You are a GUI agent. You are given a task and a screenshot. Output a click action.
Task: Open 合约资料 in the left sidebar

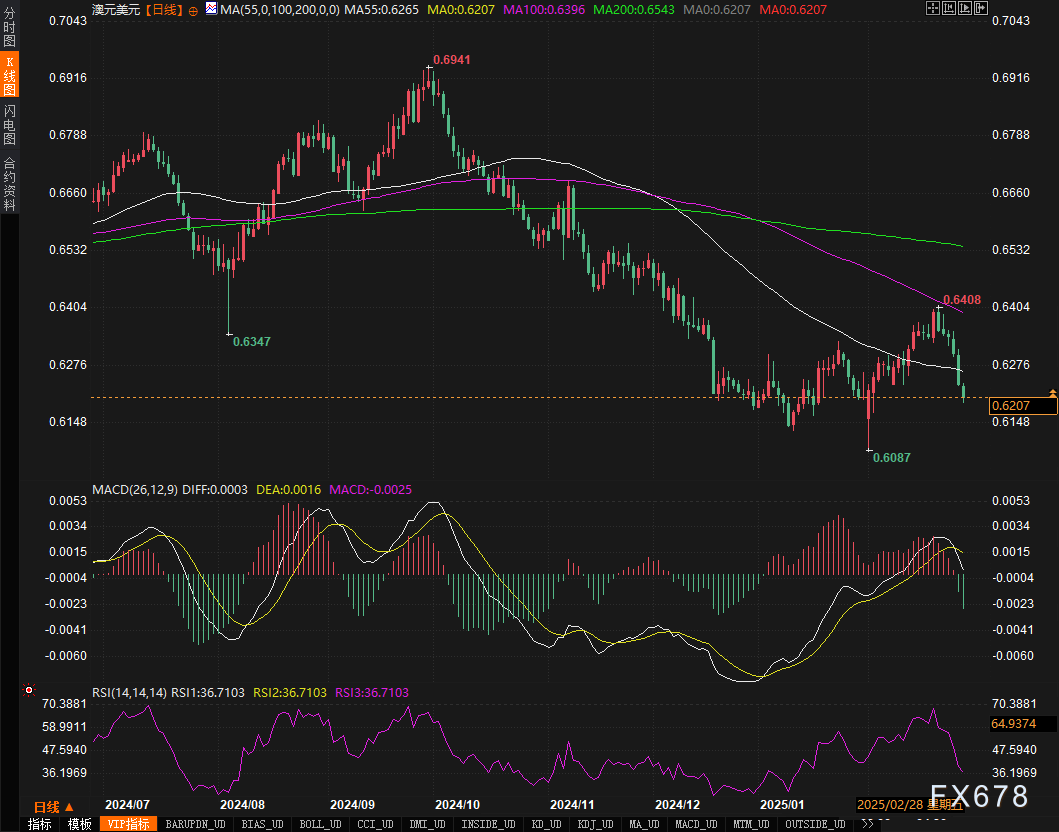[x=9, y=184]
